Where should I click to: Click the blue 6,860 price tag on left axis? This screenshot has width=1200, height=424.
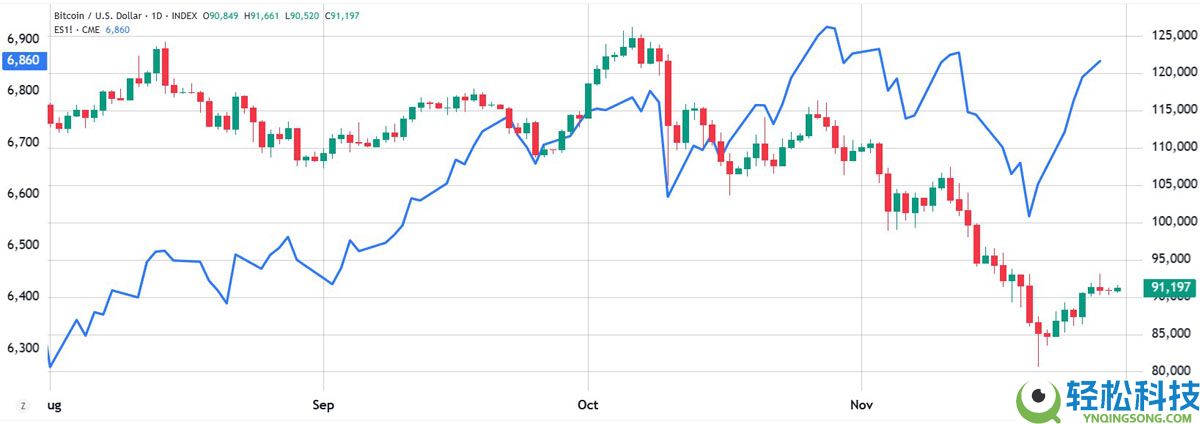(22, 60)
